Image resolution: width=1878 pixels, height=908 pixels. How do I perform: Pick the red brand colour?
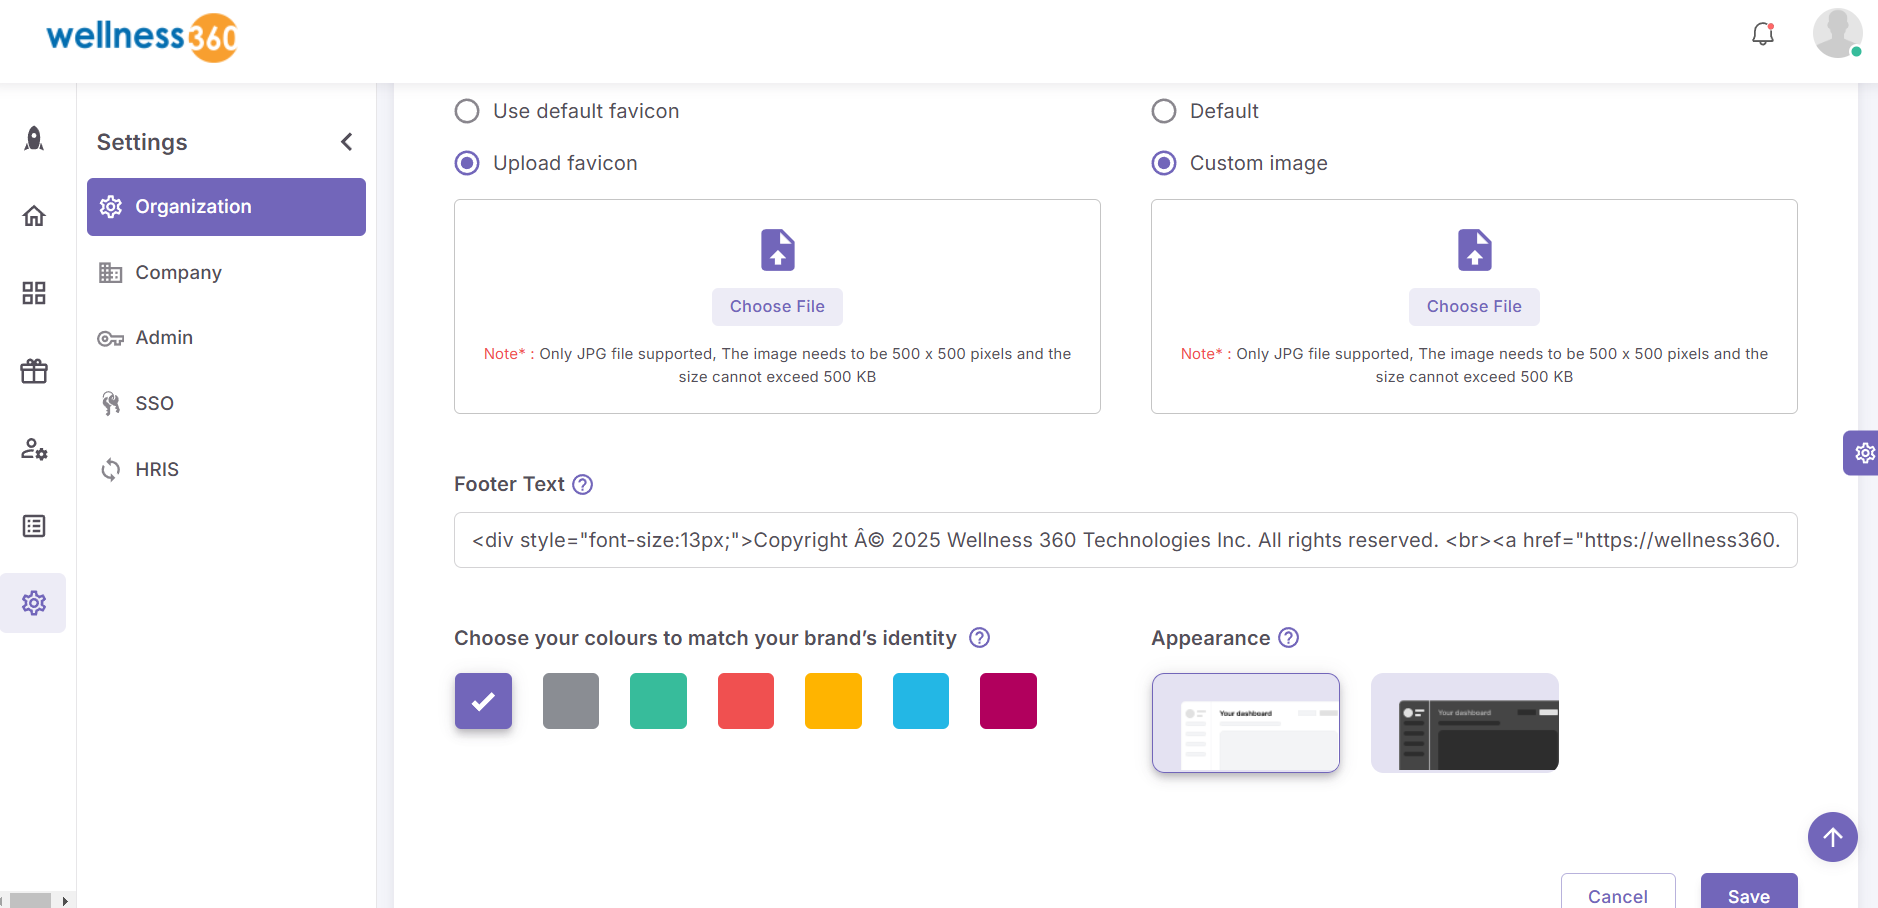point(746,701)
